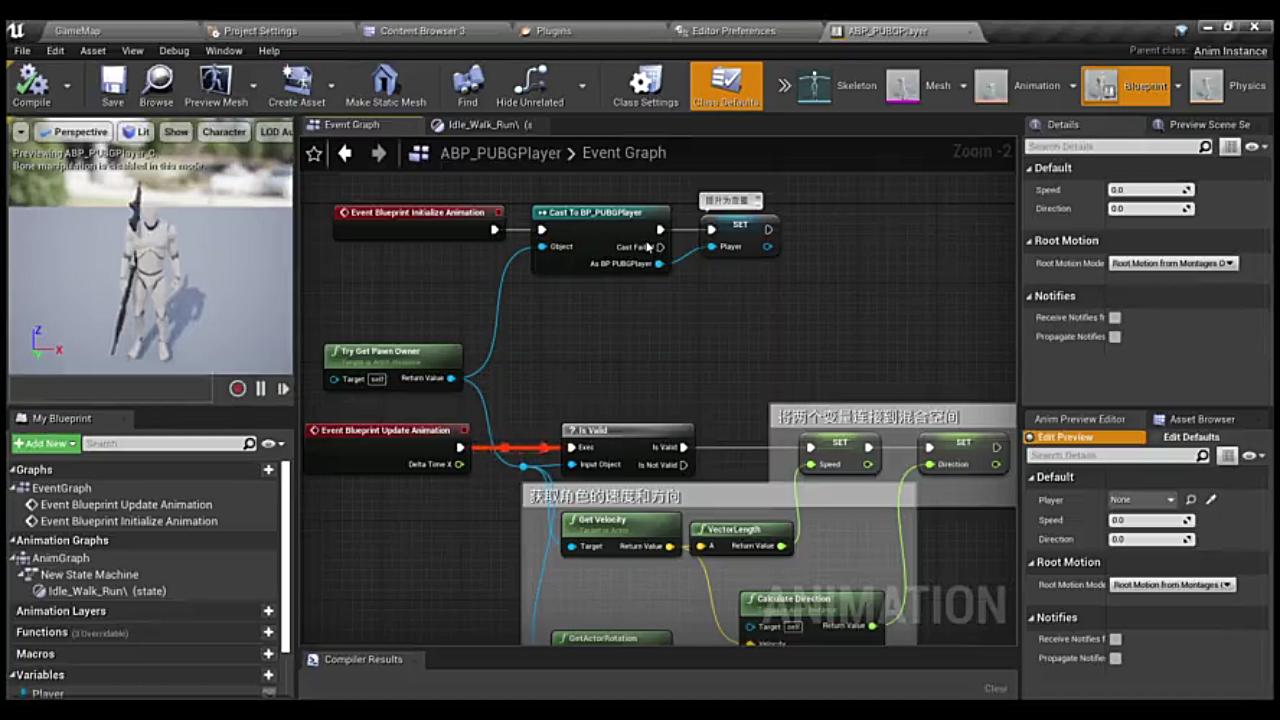Viewport: 1280px width, 720px height.
Task: Adjust the Direction value slider in Details
Action: (1151, 209)
